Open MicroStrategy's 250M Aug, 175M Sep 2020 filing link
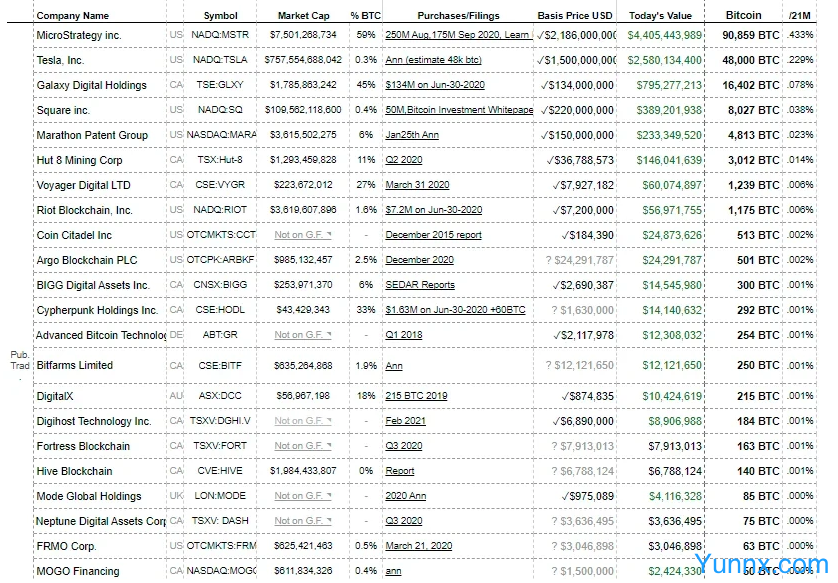This screenshot has width=838, height=583. tap(458, 35)
